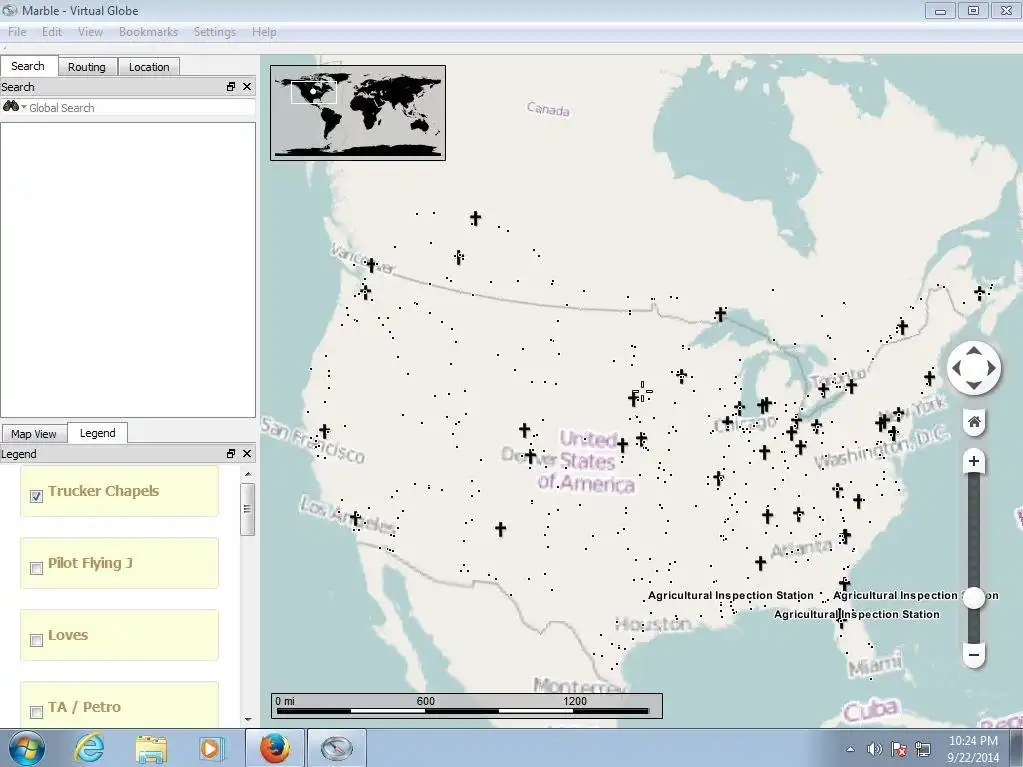
Task: Open the View menu
Action: click(x=90, y=32)
